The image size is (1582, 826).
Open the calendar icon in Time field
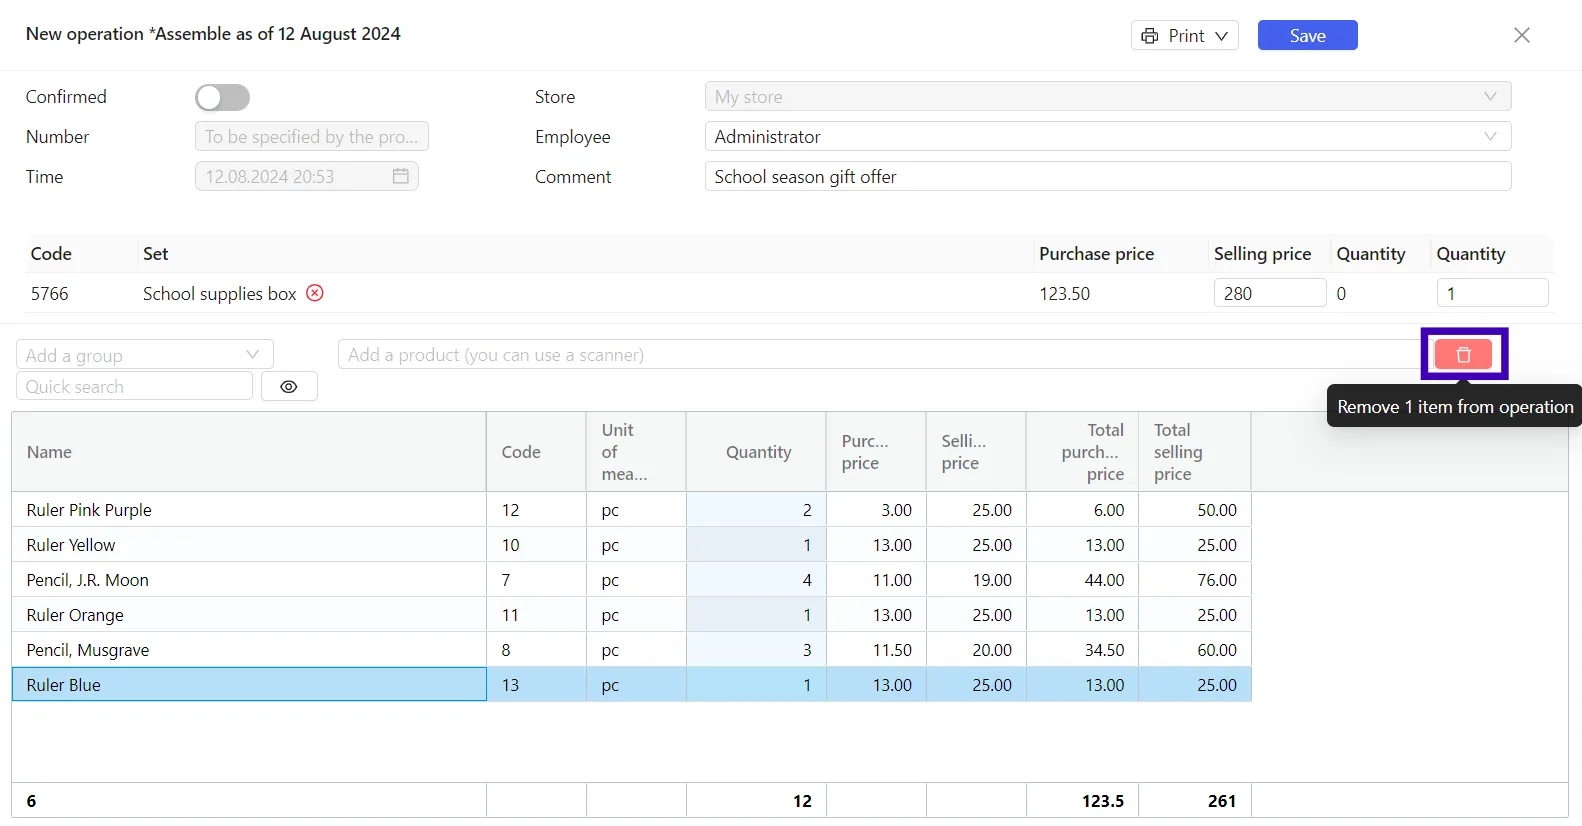pyautogui.click(x=400, y=176)
